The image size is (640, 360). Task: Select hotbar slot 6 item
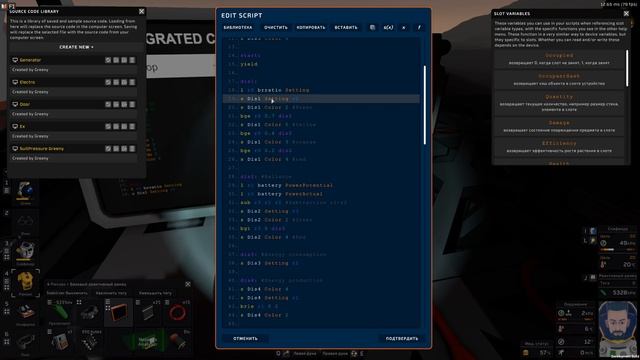[25, 341]
